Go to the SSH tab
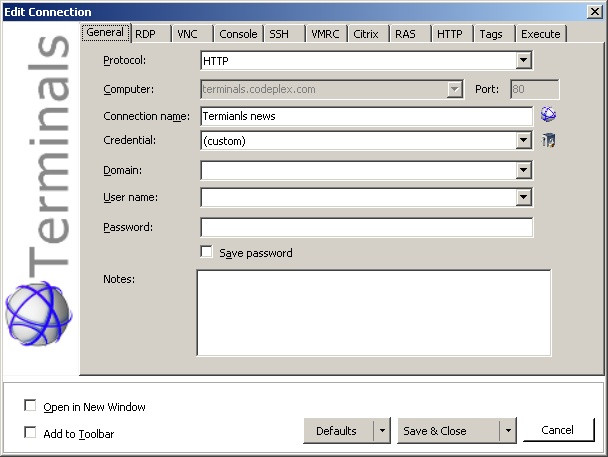 (284, 34)
